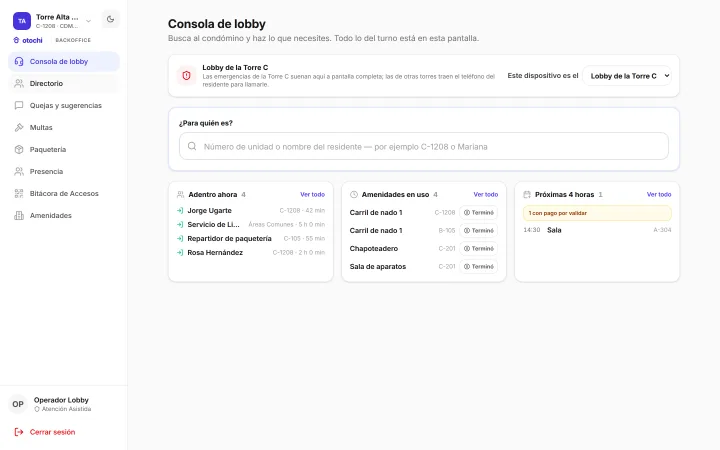Image resolution: width=720 pixels, height=450 pixels.
Task: Focus the resident search field
Action: click(x=423, y=146)
